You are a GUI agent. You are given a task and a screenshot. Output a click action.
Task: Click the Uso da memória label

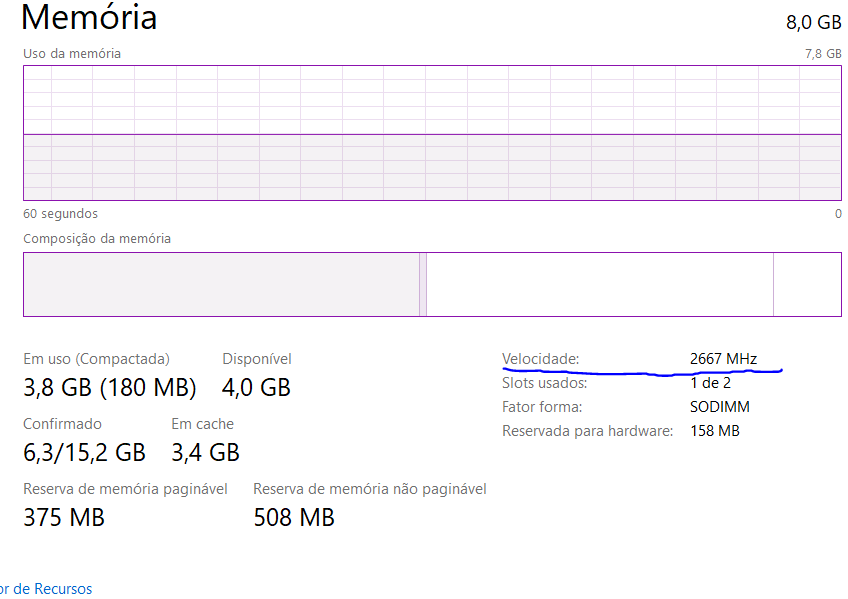pyautogui.click(x=72, y=54)
